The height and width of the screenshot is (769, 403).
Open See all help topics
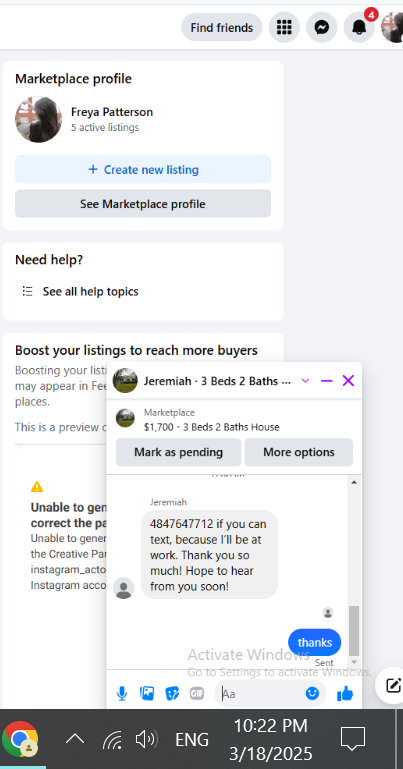91,291
